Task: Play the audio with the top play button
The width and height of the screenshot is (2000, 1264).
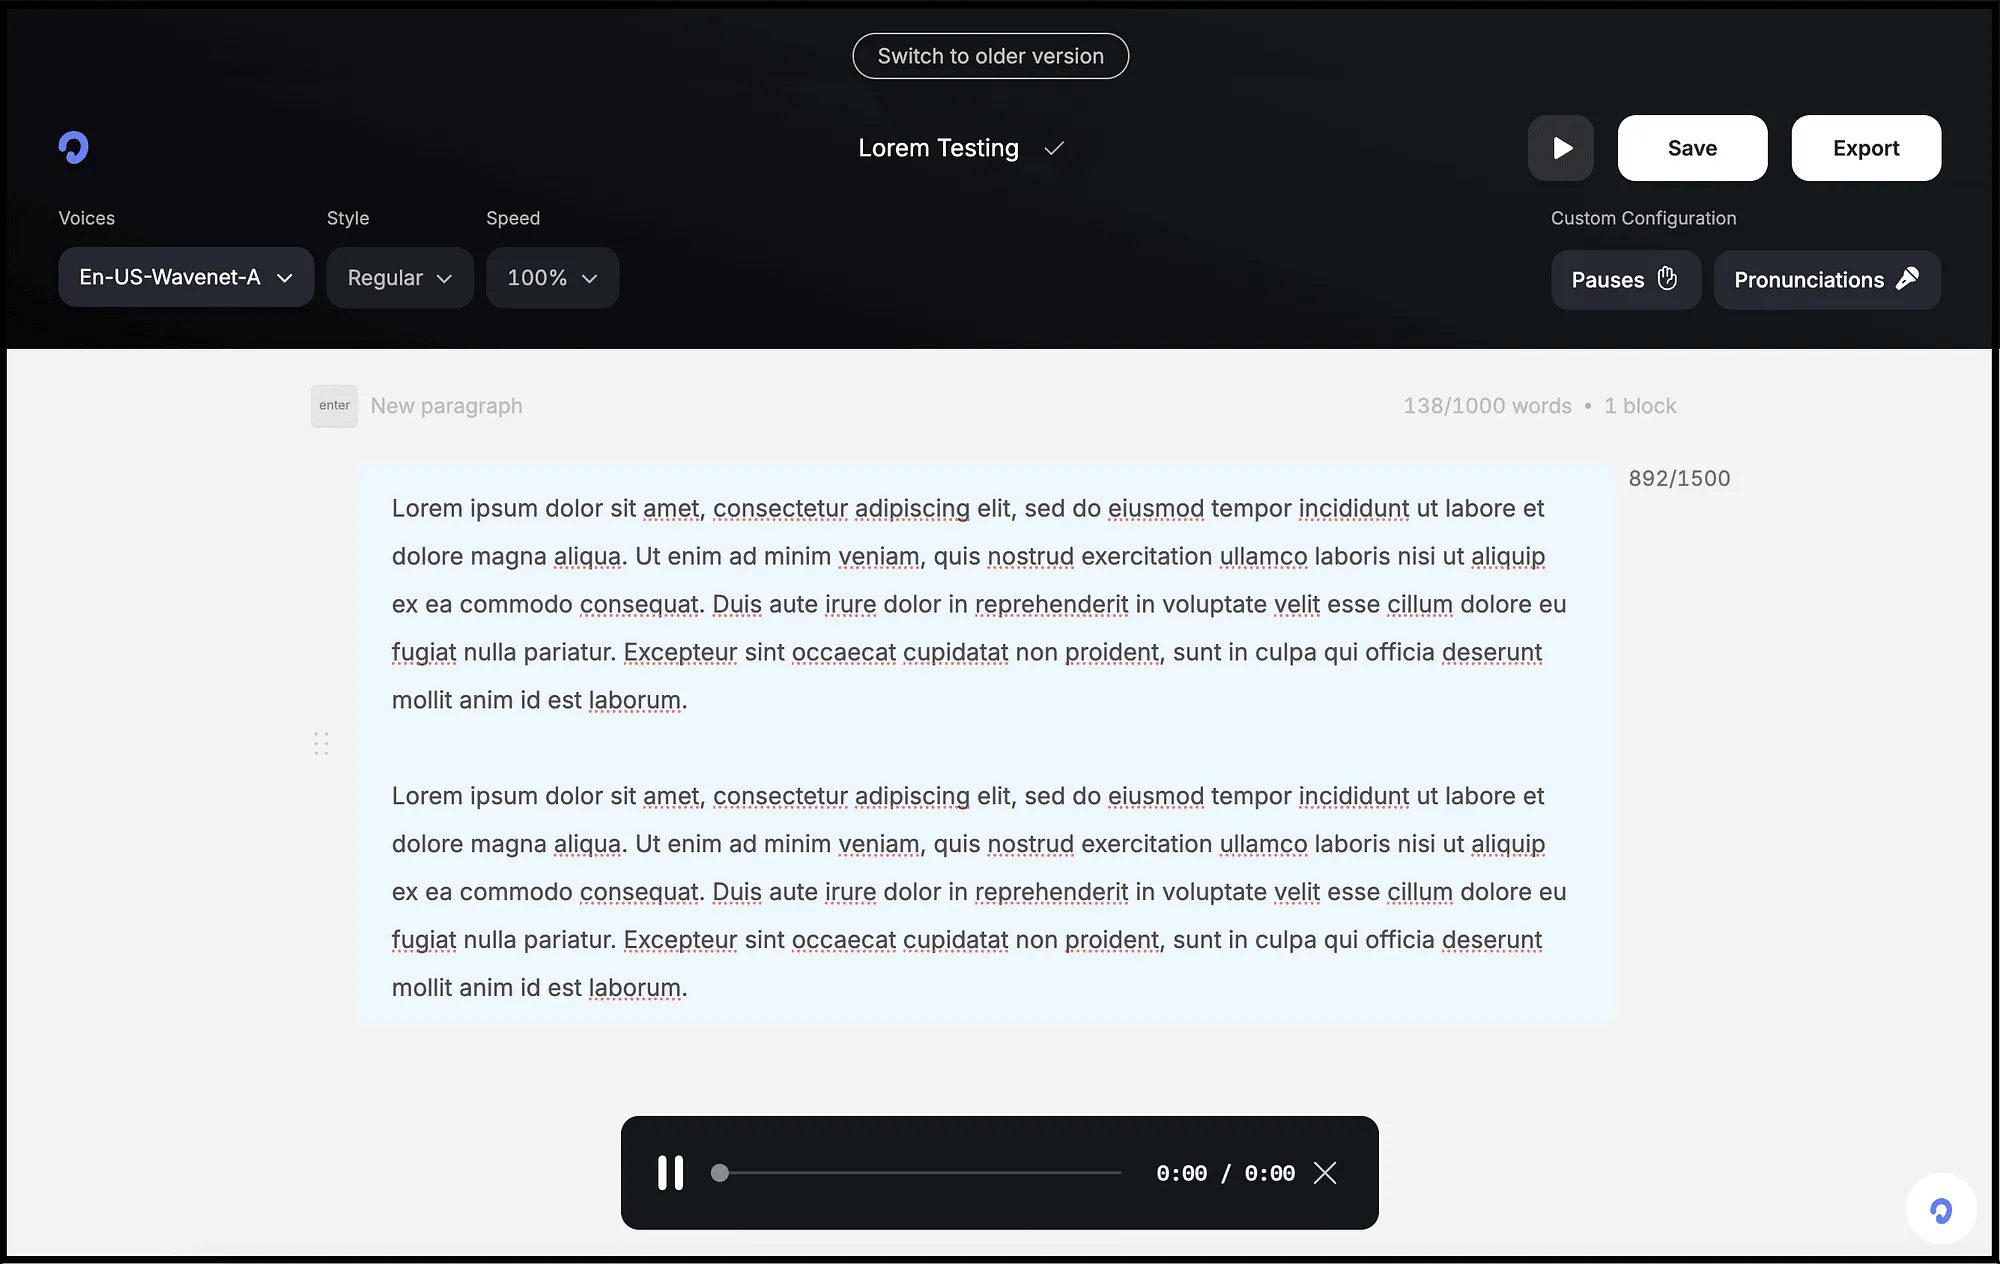Action: pyautogui.click(x=1561, y=148)
